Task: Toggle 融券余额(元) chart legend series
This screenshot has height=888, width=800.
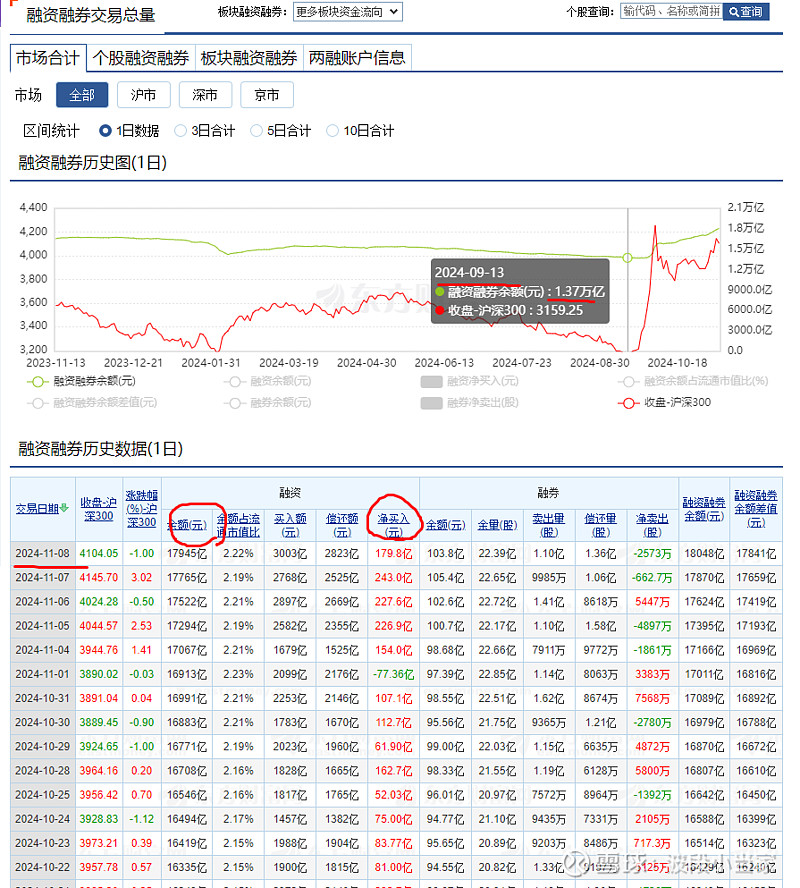Action: (267, 403)
